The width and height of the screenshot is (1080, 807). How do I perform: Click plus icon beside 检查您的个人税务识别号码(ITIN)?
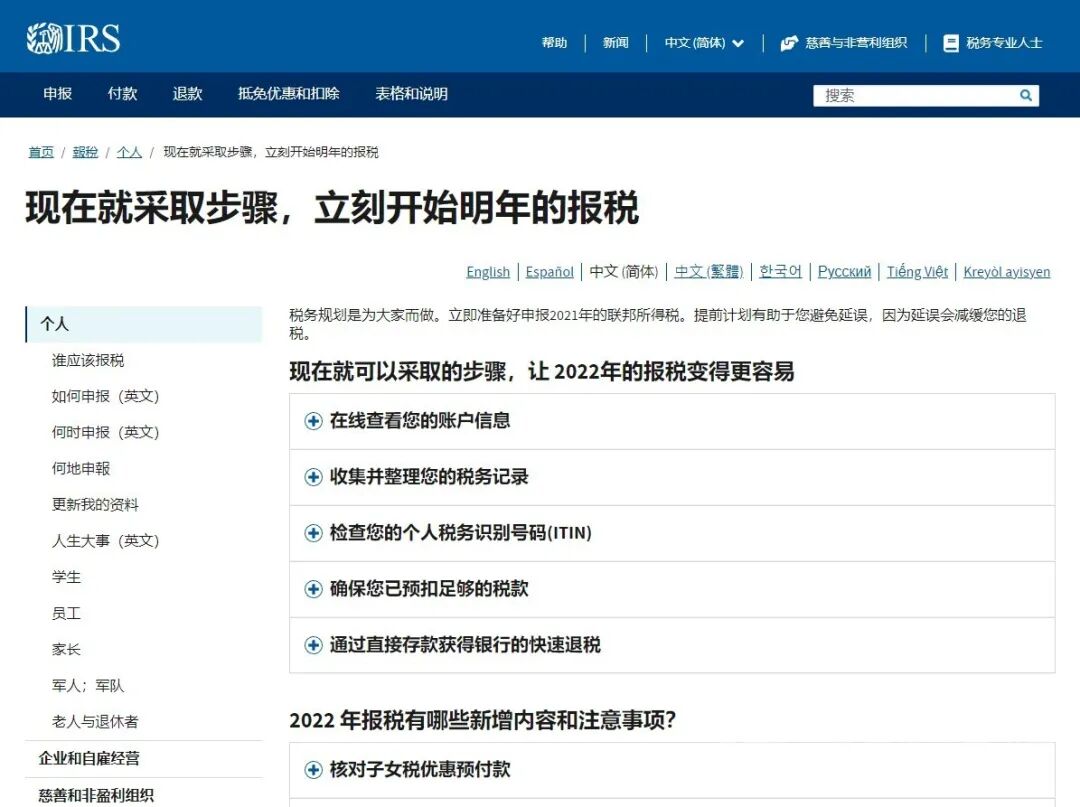pyautogui.click(x=313, y=533)
